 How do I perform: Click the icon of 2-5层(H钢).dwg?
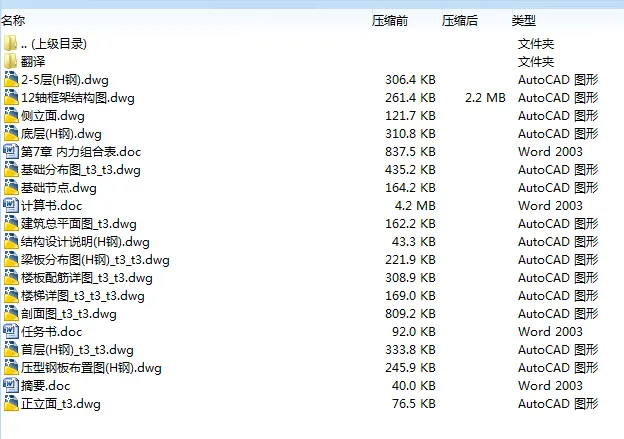click(x=11, y=79)
